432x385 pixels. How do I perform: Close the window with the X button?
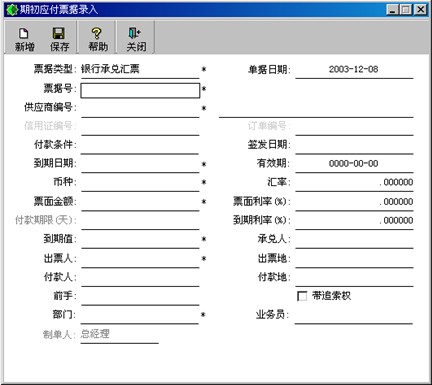(421, 10)
